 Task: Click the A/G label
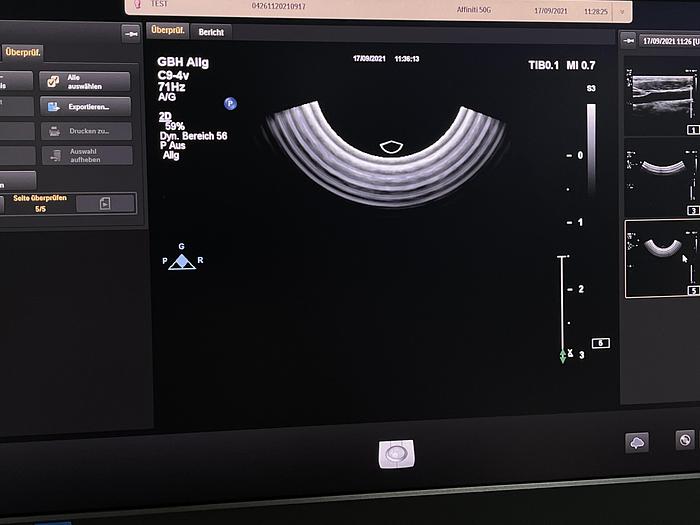tap(167, 97)
